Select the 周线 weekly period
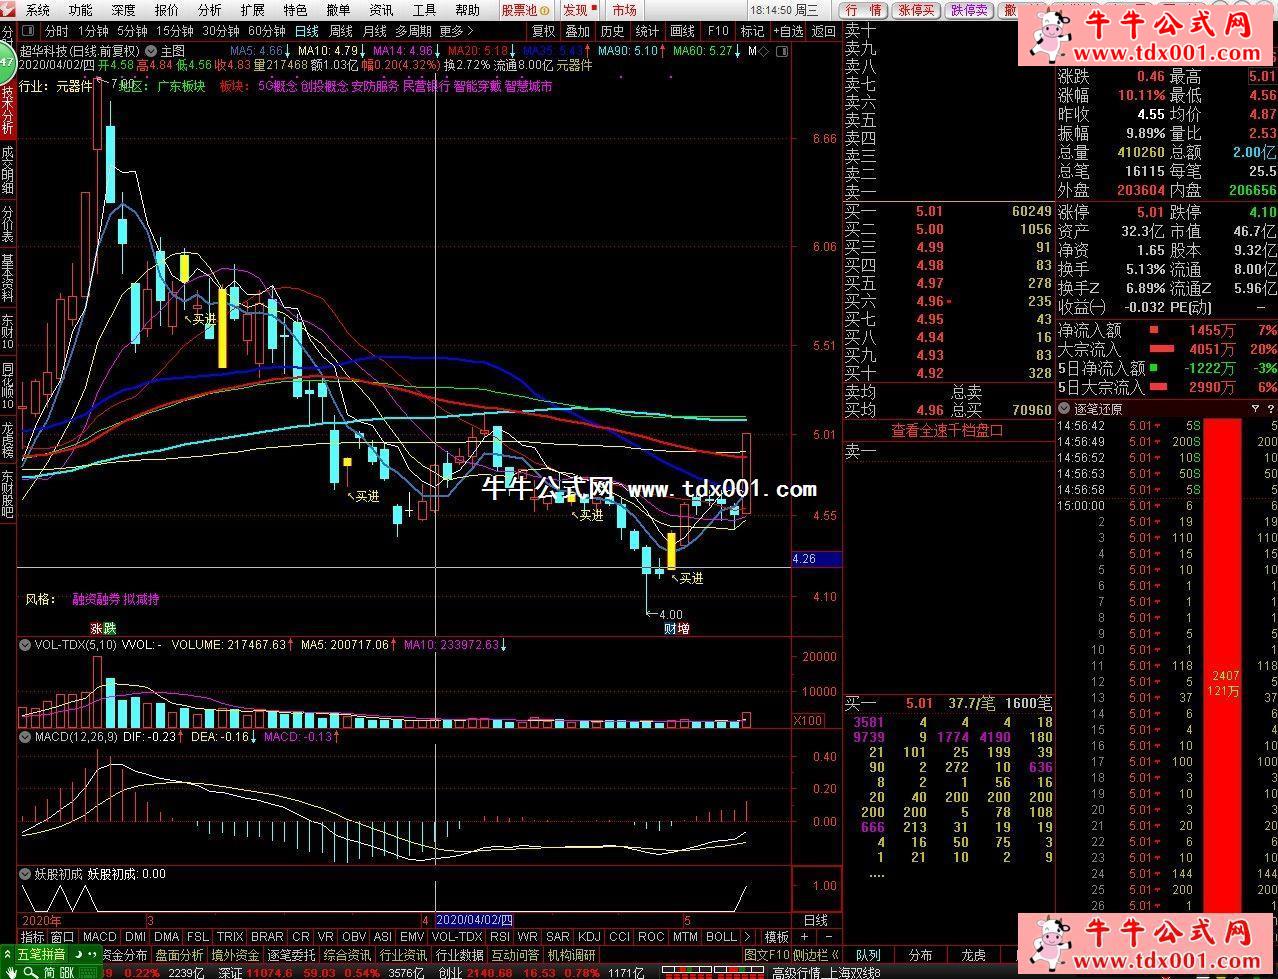The height and width of the screenshot is (979, 1278). tap(341, 31)
